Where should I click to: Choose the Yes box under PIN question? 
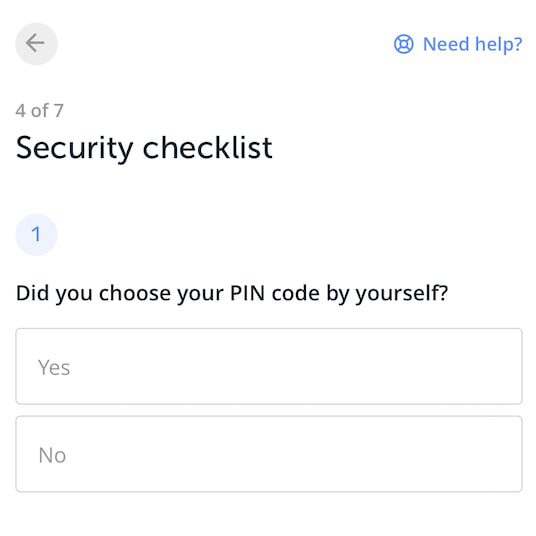tap(269, 366)
